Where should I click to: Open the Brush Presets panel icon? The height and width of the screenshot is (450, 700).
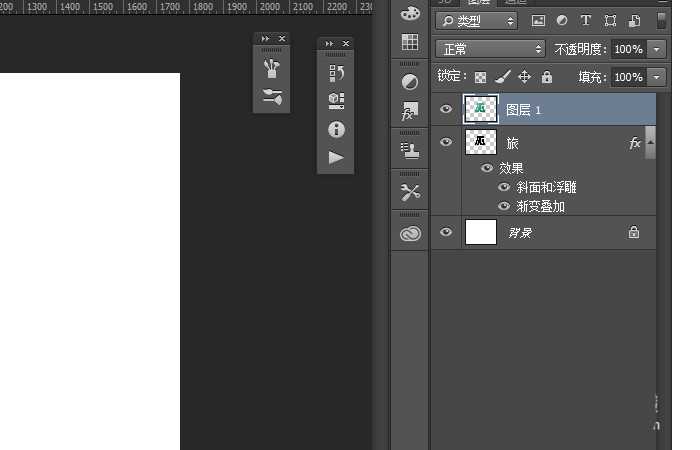(x=271, y=97)
